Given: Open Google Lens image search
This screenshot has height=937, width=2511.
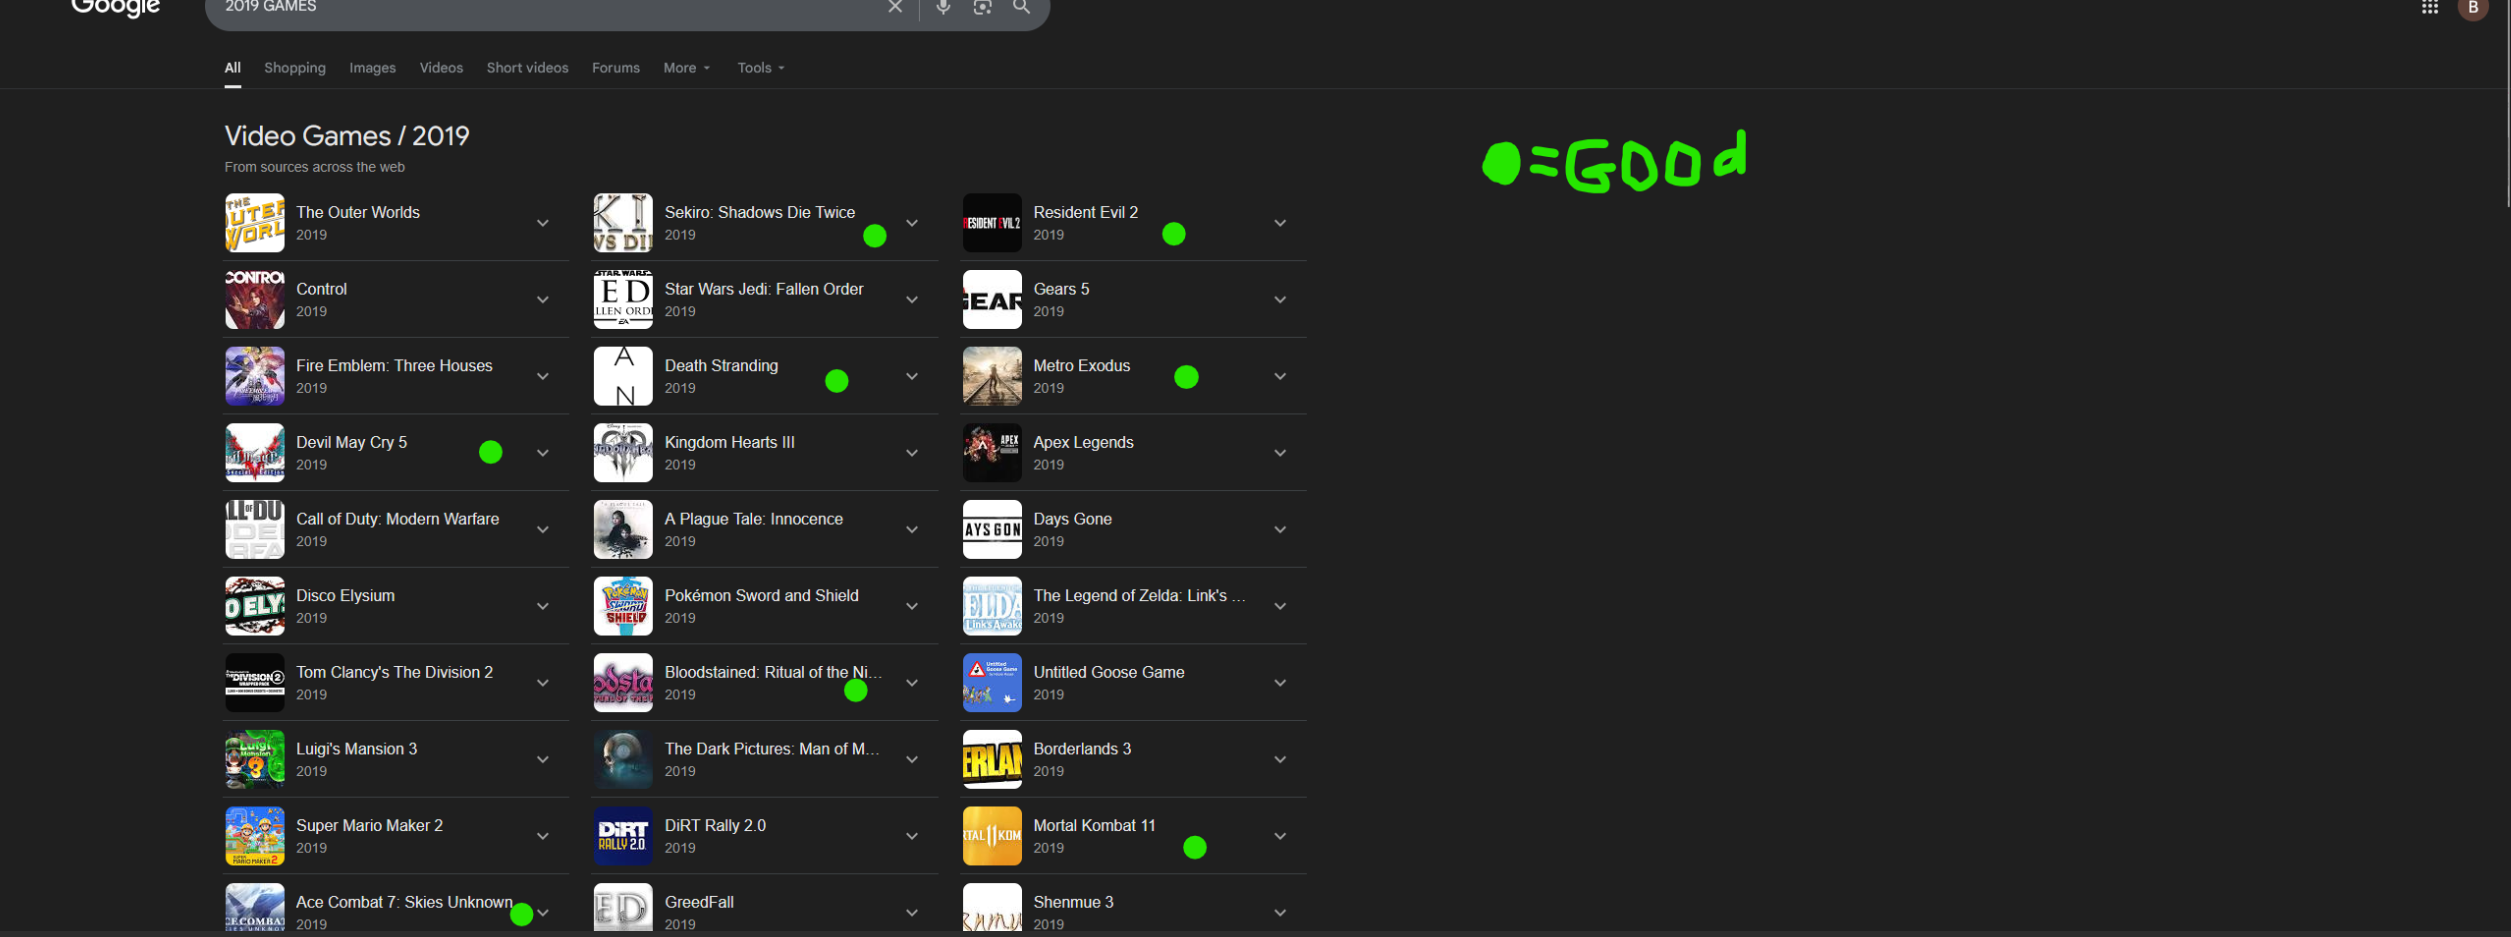Looking at the screenshot, I should click(982, 7).
